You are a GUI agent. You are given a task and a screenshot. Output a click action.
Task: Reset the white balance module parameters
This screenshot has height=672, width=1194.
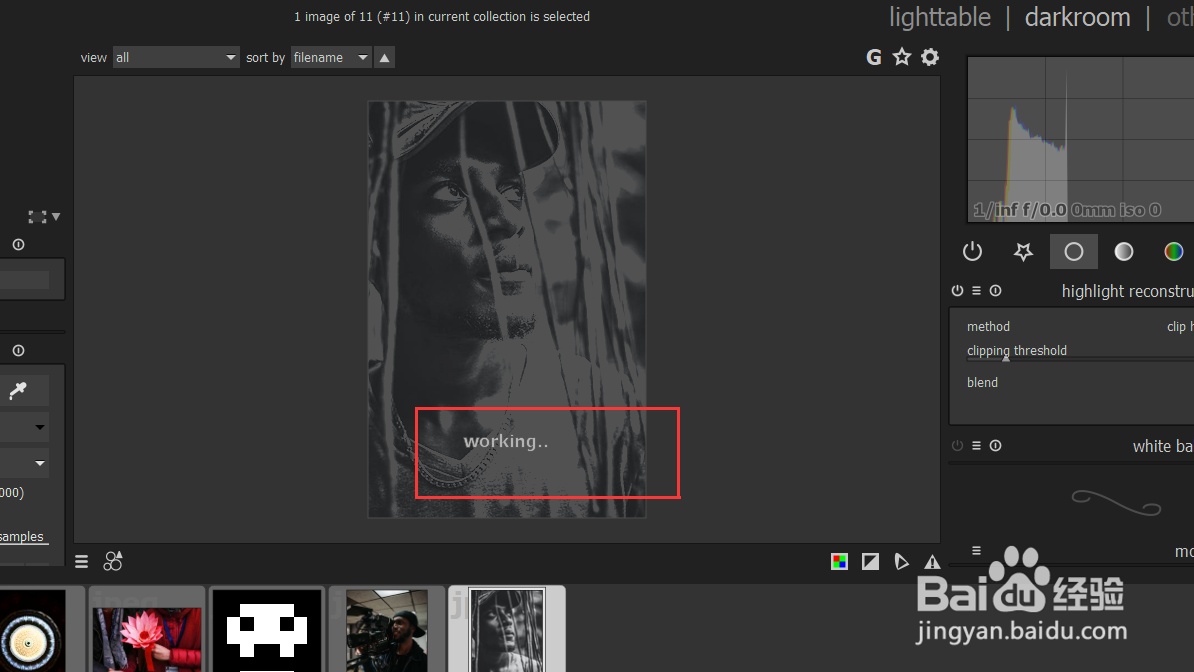coord(995,446)
